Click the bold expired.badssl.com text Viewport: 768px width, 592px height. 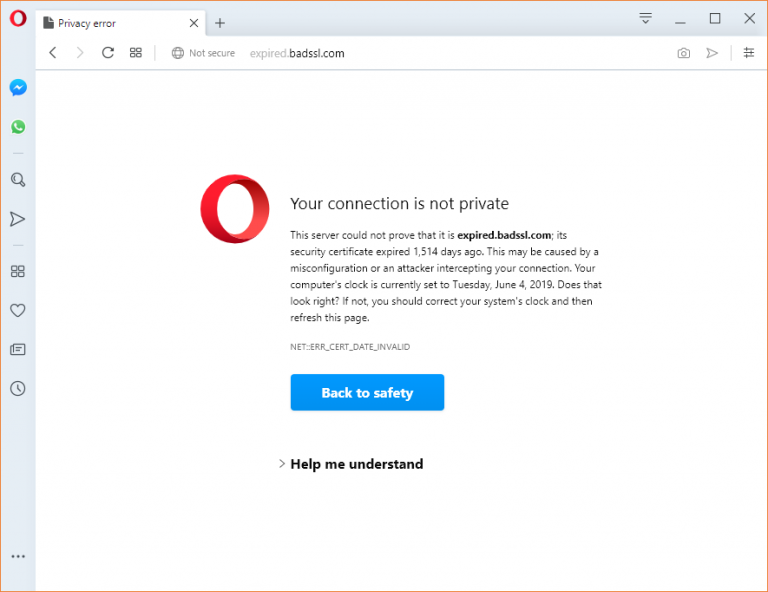(x=504, y=235)
